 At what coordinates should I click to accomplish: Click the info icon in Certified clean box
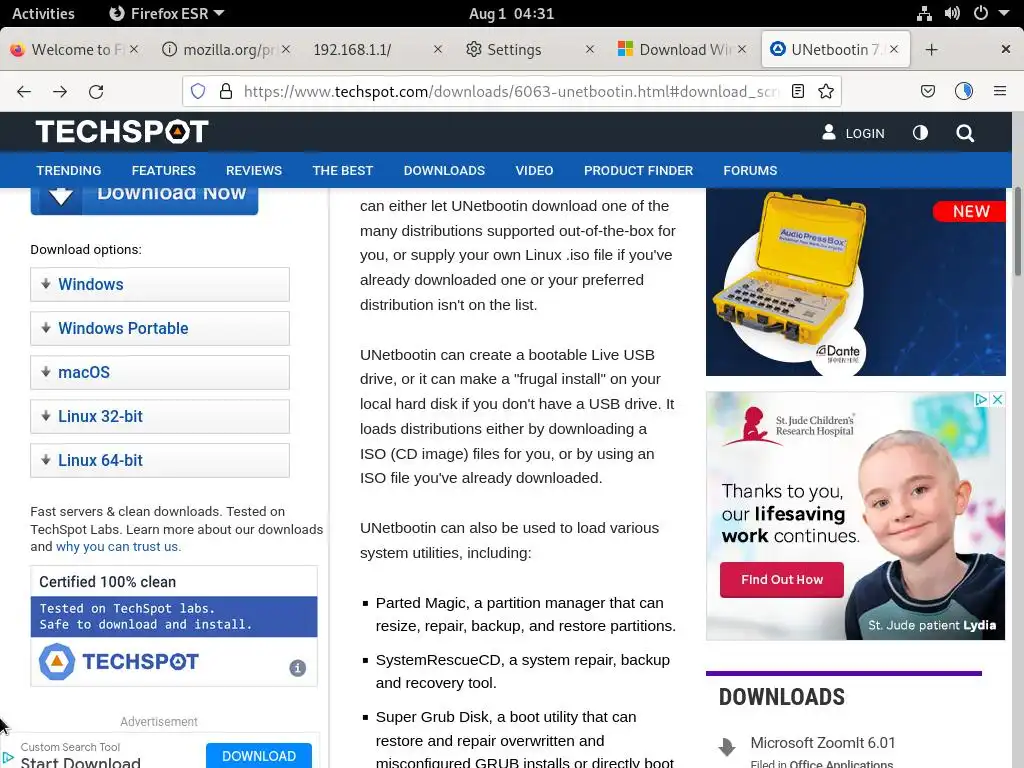tap(298, 668)
